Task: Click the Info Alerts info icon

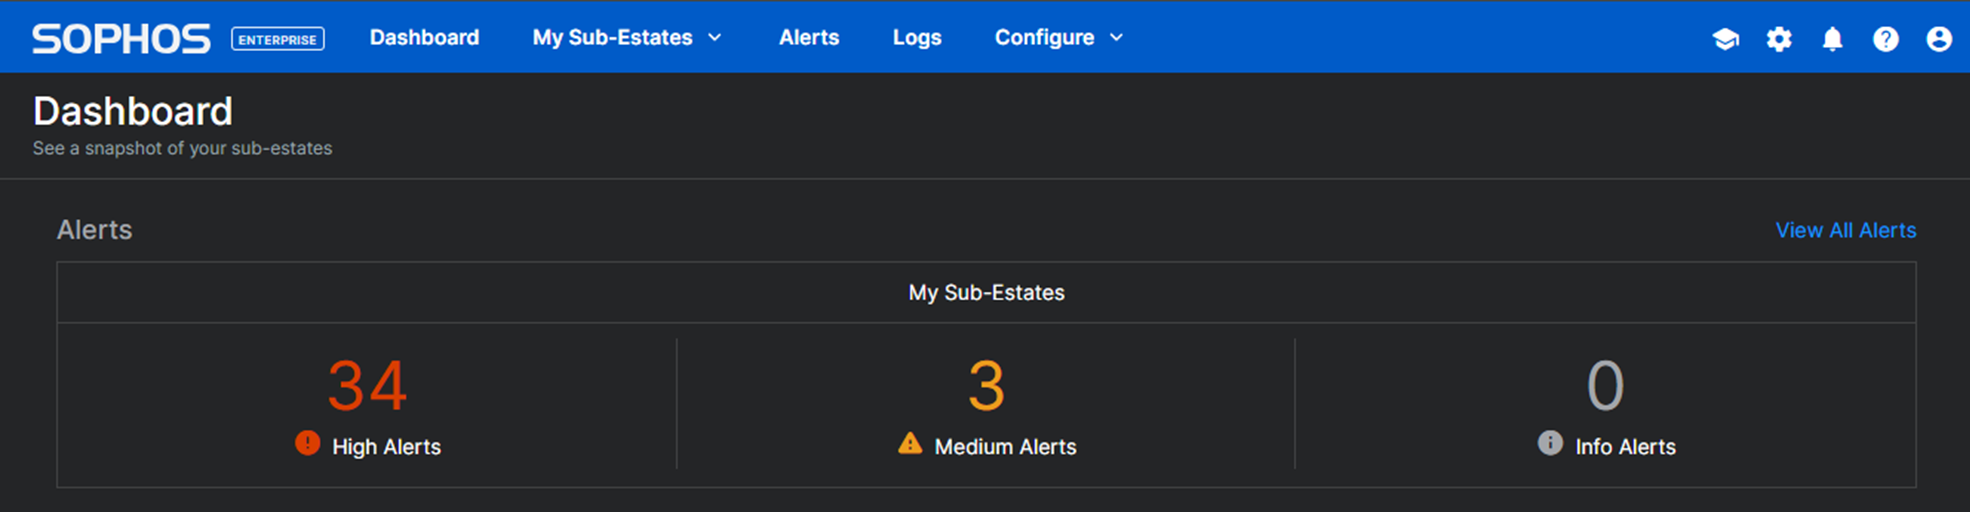Action: tap(1550, 443)
